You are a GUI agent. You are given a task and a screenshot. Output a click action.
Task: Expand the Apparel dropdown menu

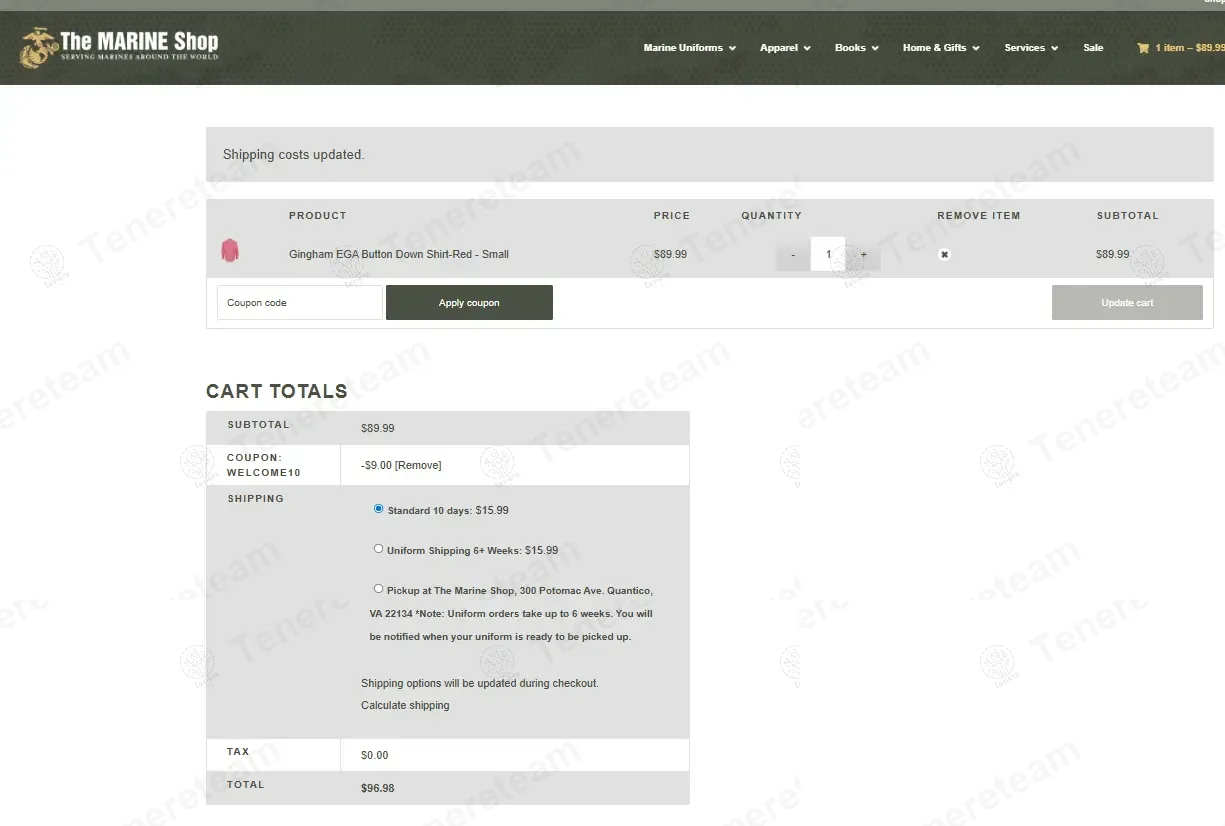785,48
